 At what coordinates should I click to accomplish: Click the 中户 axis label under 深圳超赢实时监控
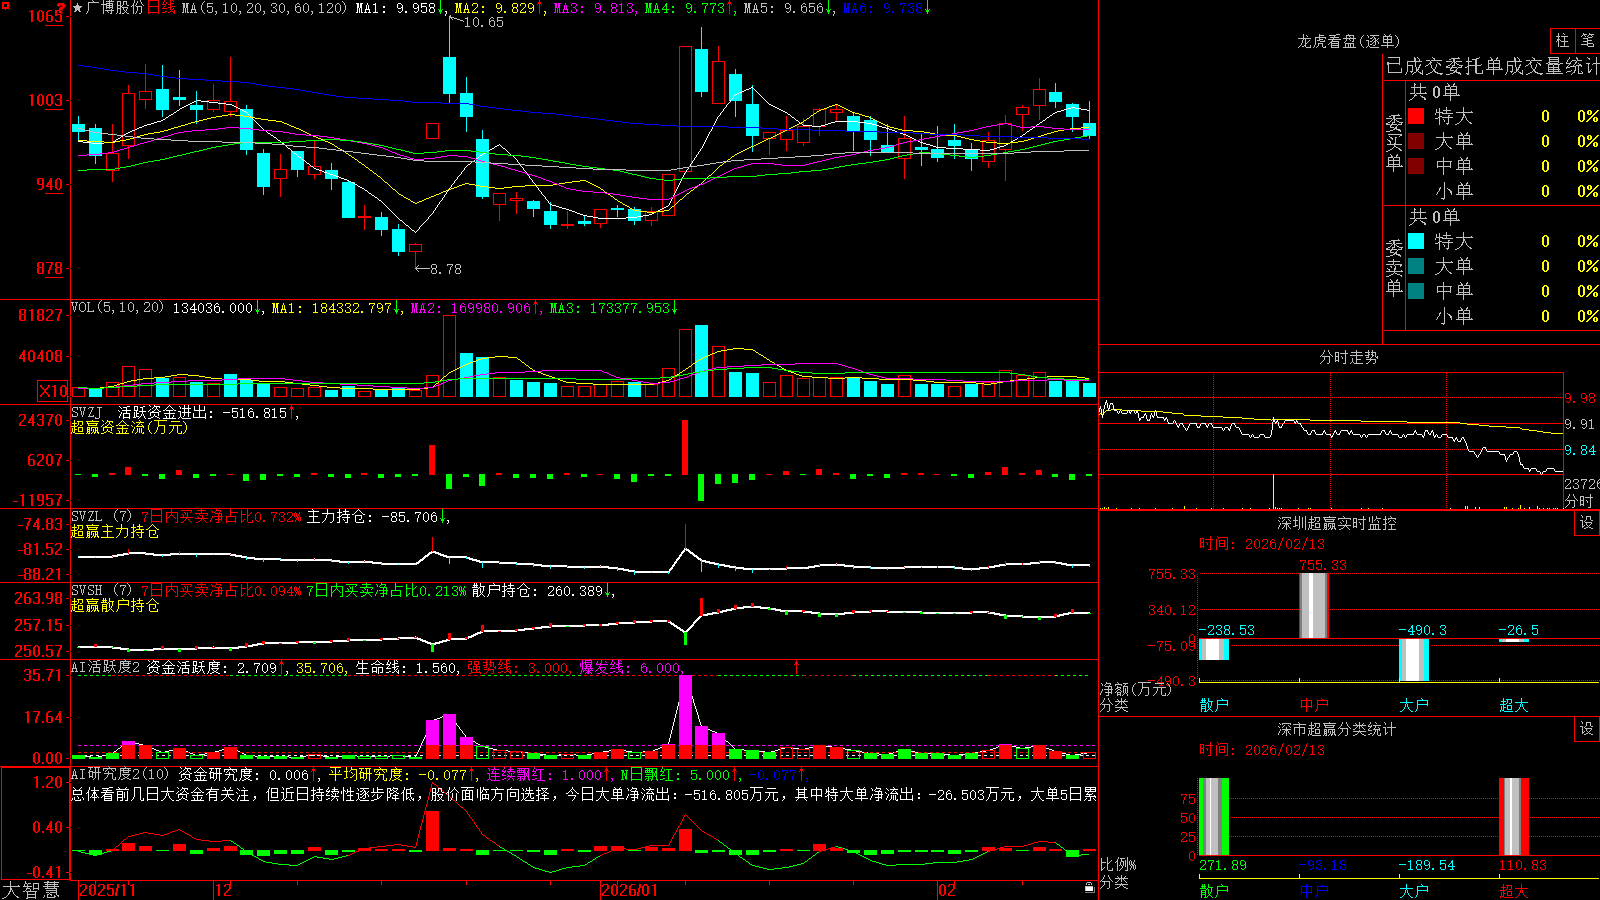coord(1314,705)
